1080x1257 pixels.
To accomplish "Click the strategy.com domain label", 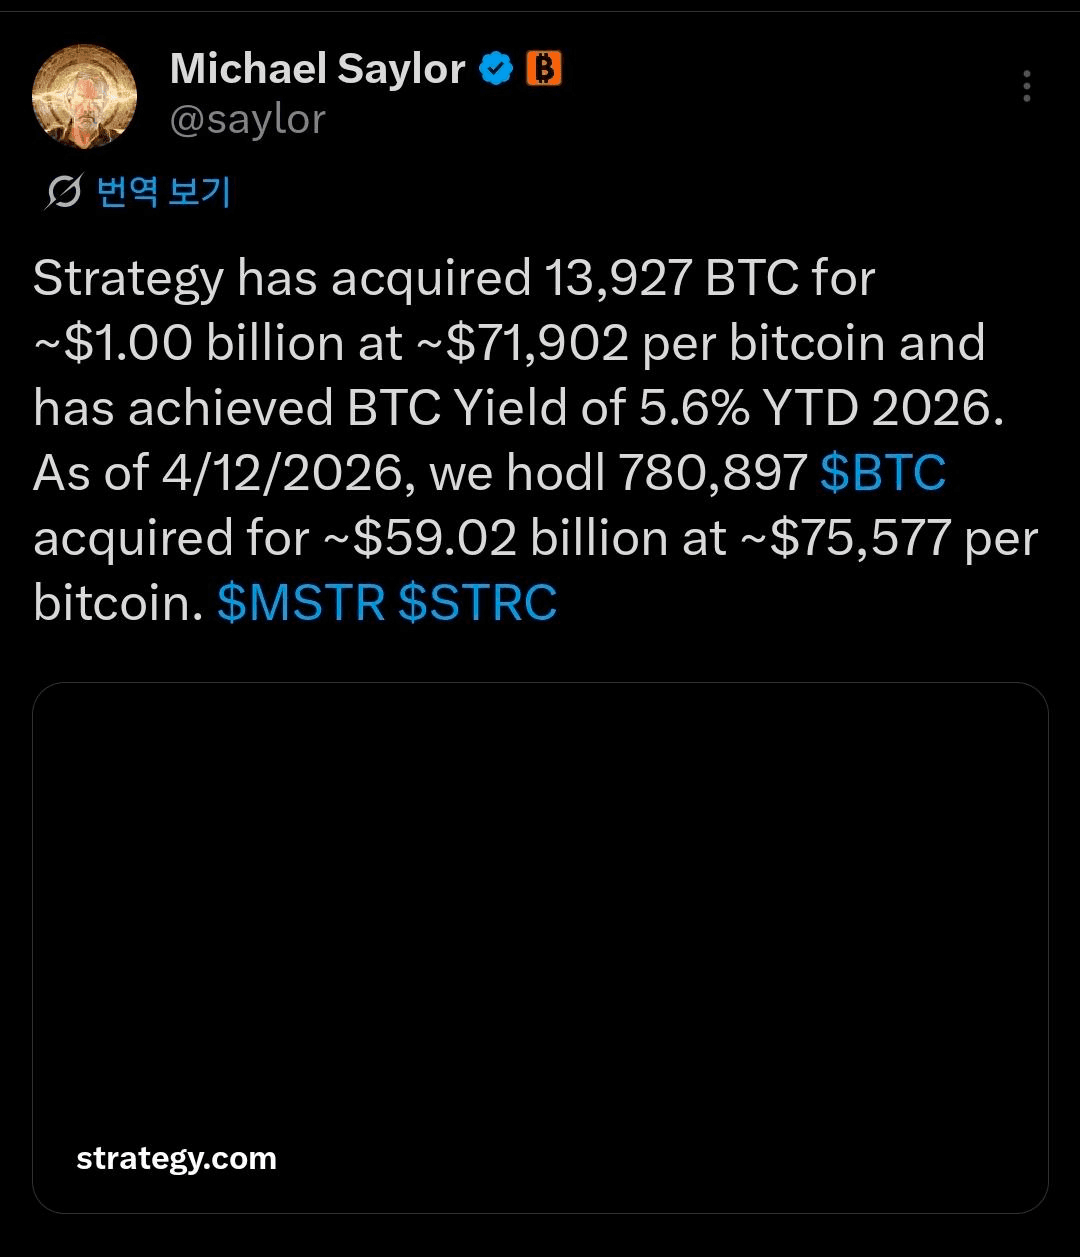I will (x=176, y=1159).
